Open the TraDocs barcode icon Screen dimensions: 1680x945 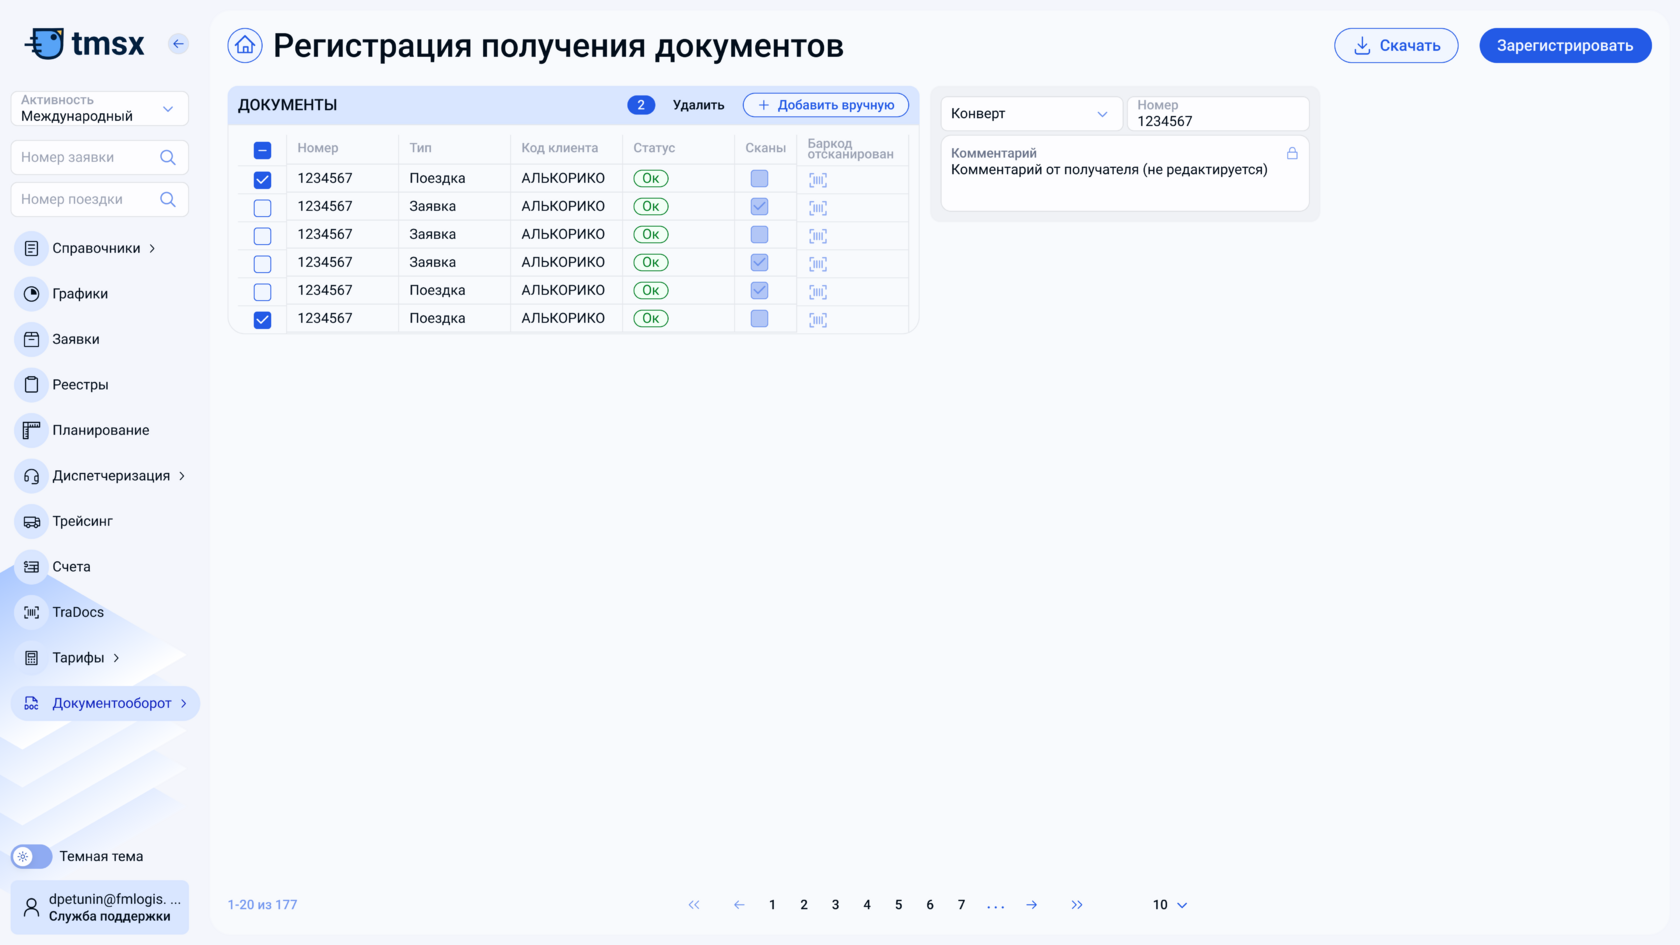pyautogui.click(x=32, y=612)
